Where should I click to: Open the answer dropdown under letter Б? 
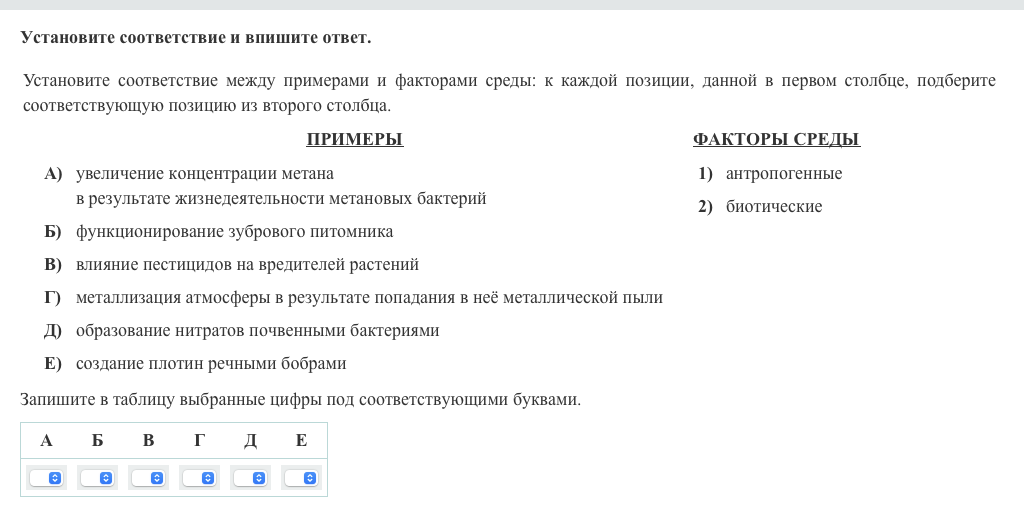click(98, 478)
